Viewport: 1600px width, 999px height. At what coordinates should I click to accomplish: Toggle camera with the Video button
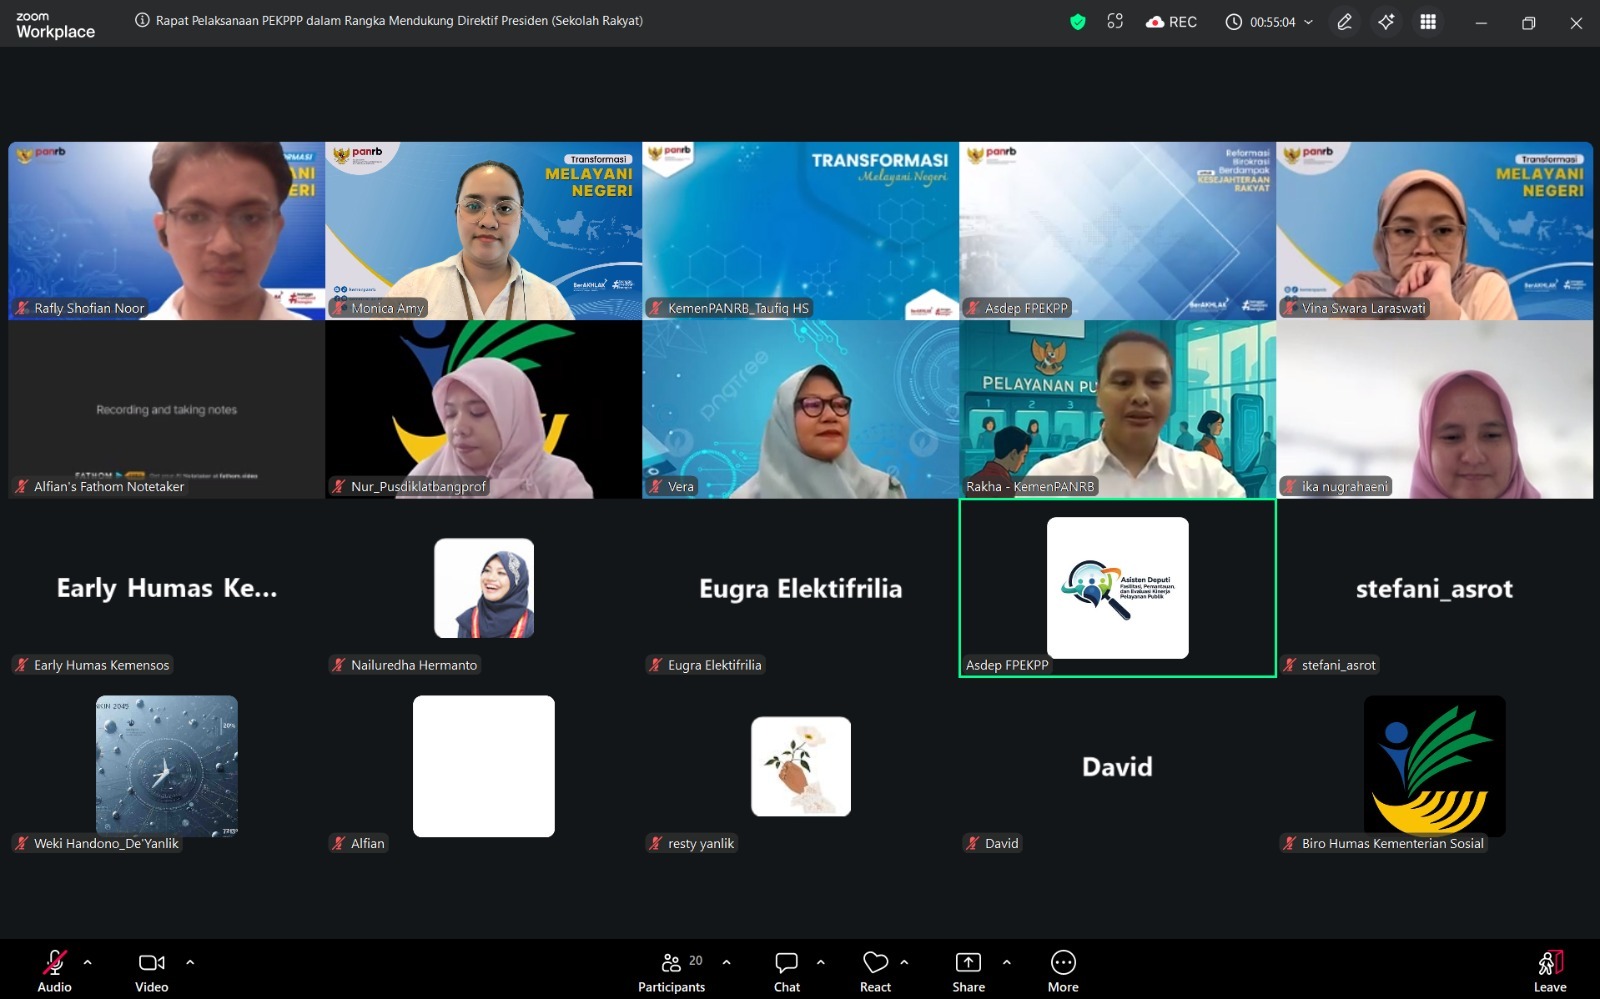click(152, 971)
